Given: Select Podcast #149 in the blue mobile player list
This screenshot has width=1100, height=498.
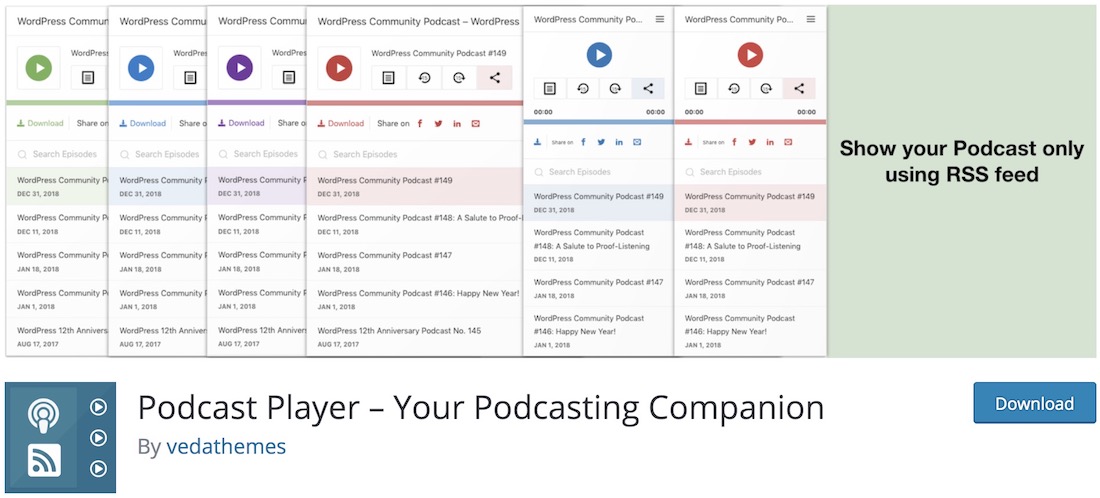Looking at the screenshot, I should coord(599,203).
